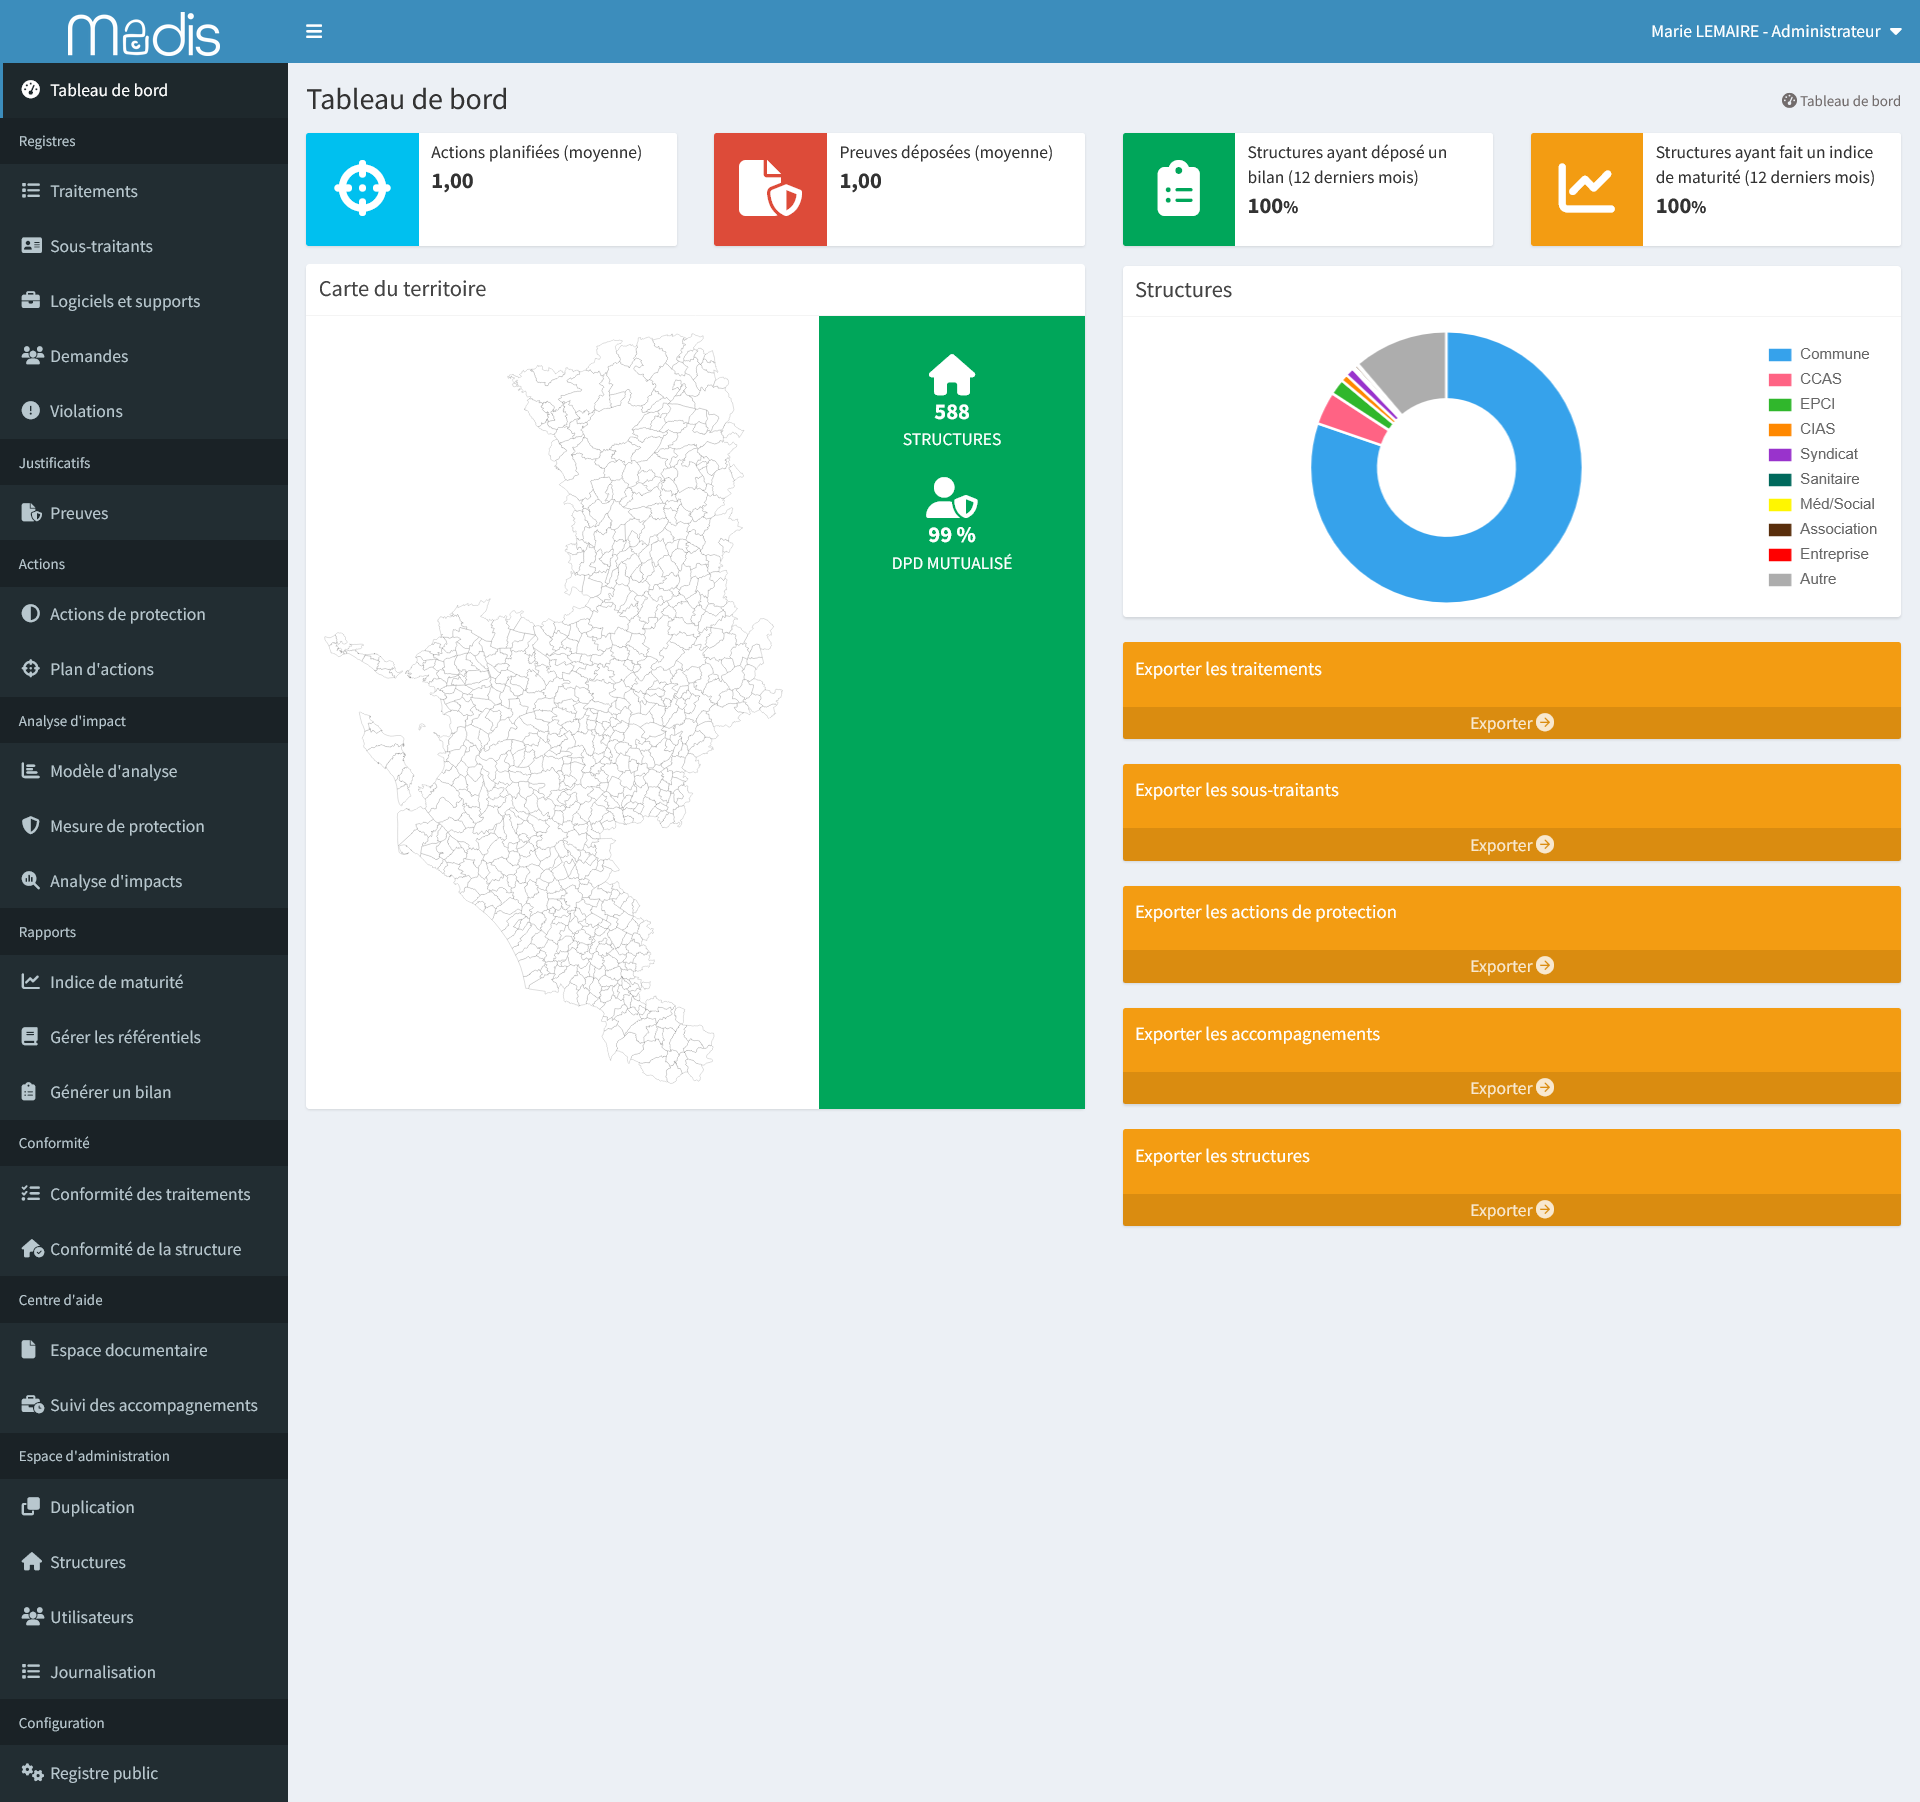Click the Utilisateurs group icon
Viewport: 1920px width, 1802px height.
[x=32, y=1616]
